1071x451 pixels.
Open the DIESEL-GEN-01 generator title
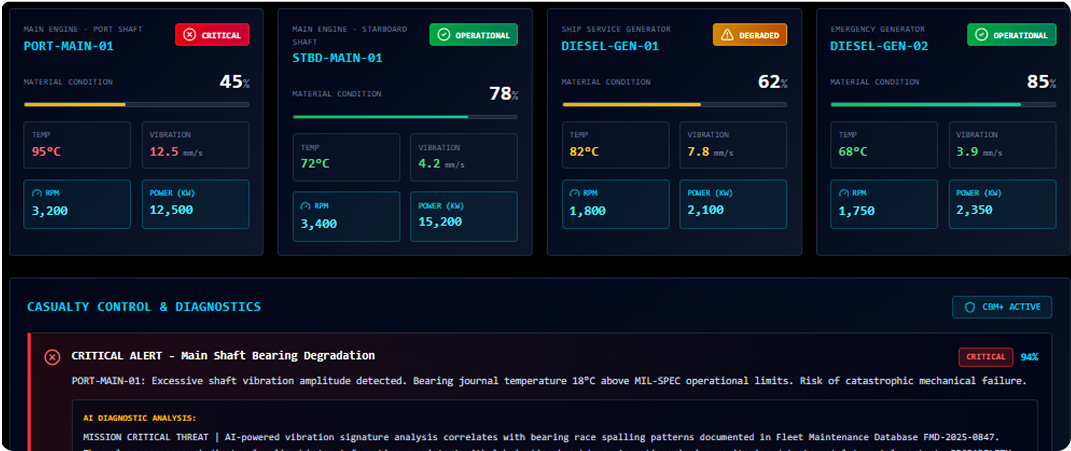pyautogui.click(x=609, y=46)
